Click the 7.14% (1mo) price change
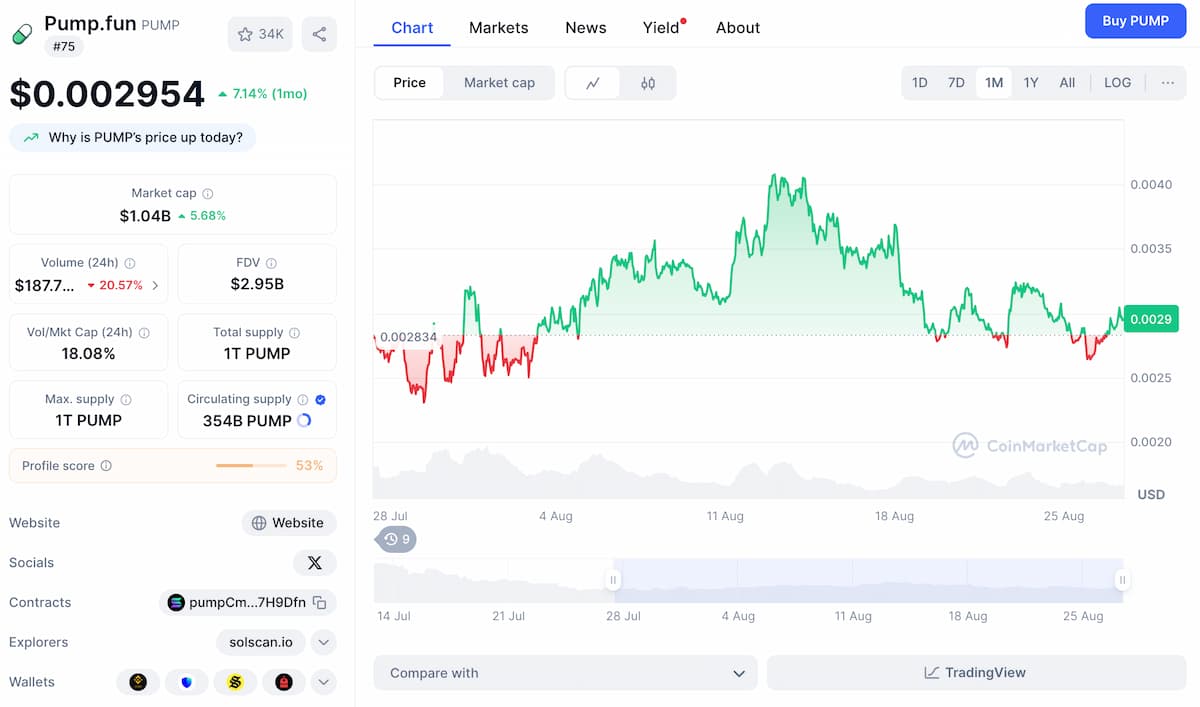 (262, 94)
